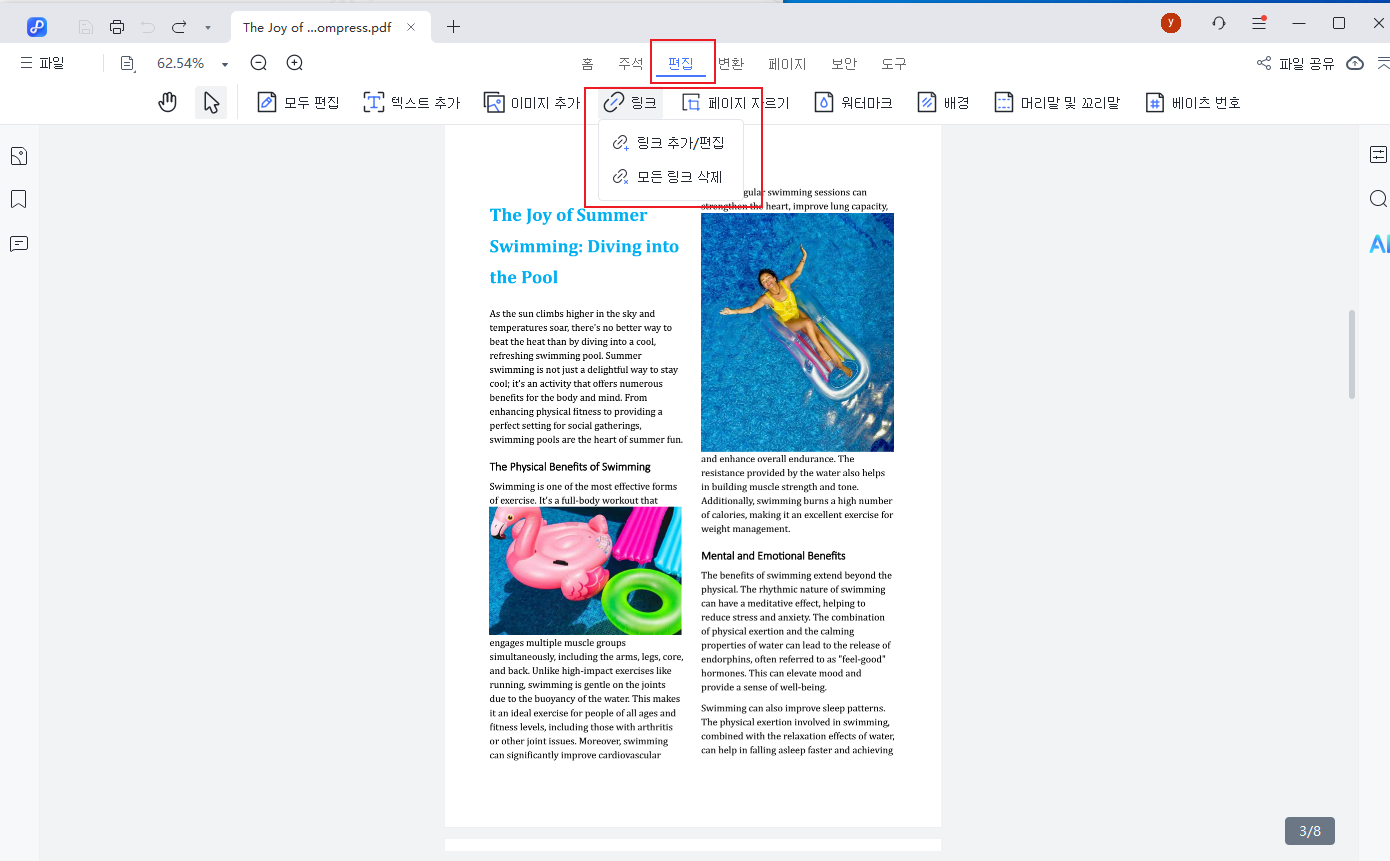
Task: Click the zoom in magnifier icon
Action: pyautogui.click(x=295, y=63)
